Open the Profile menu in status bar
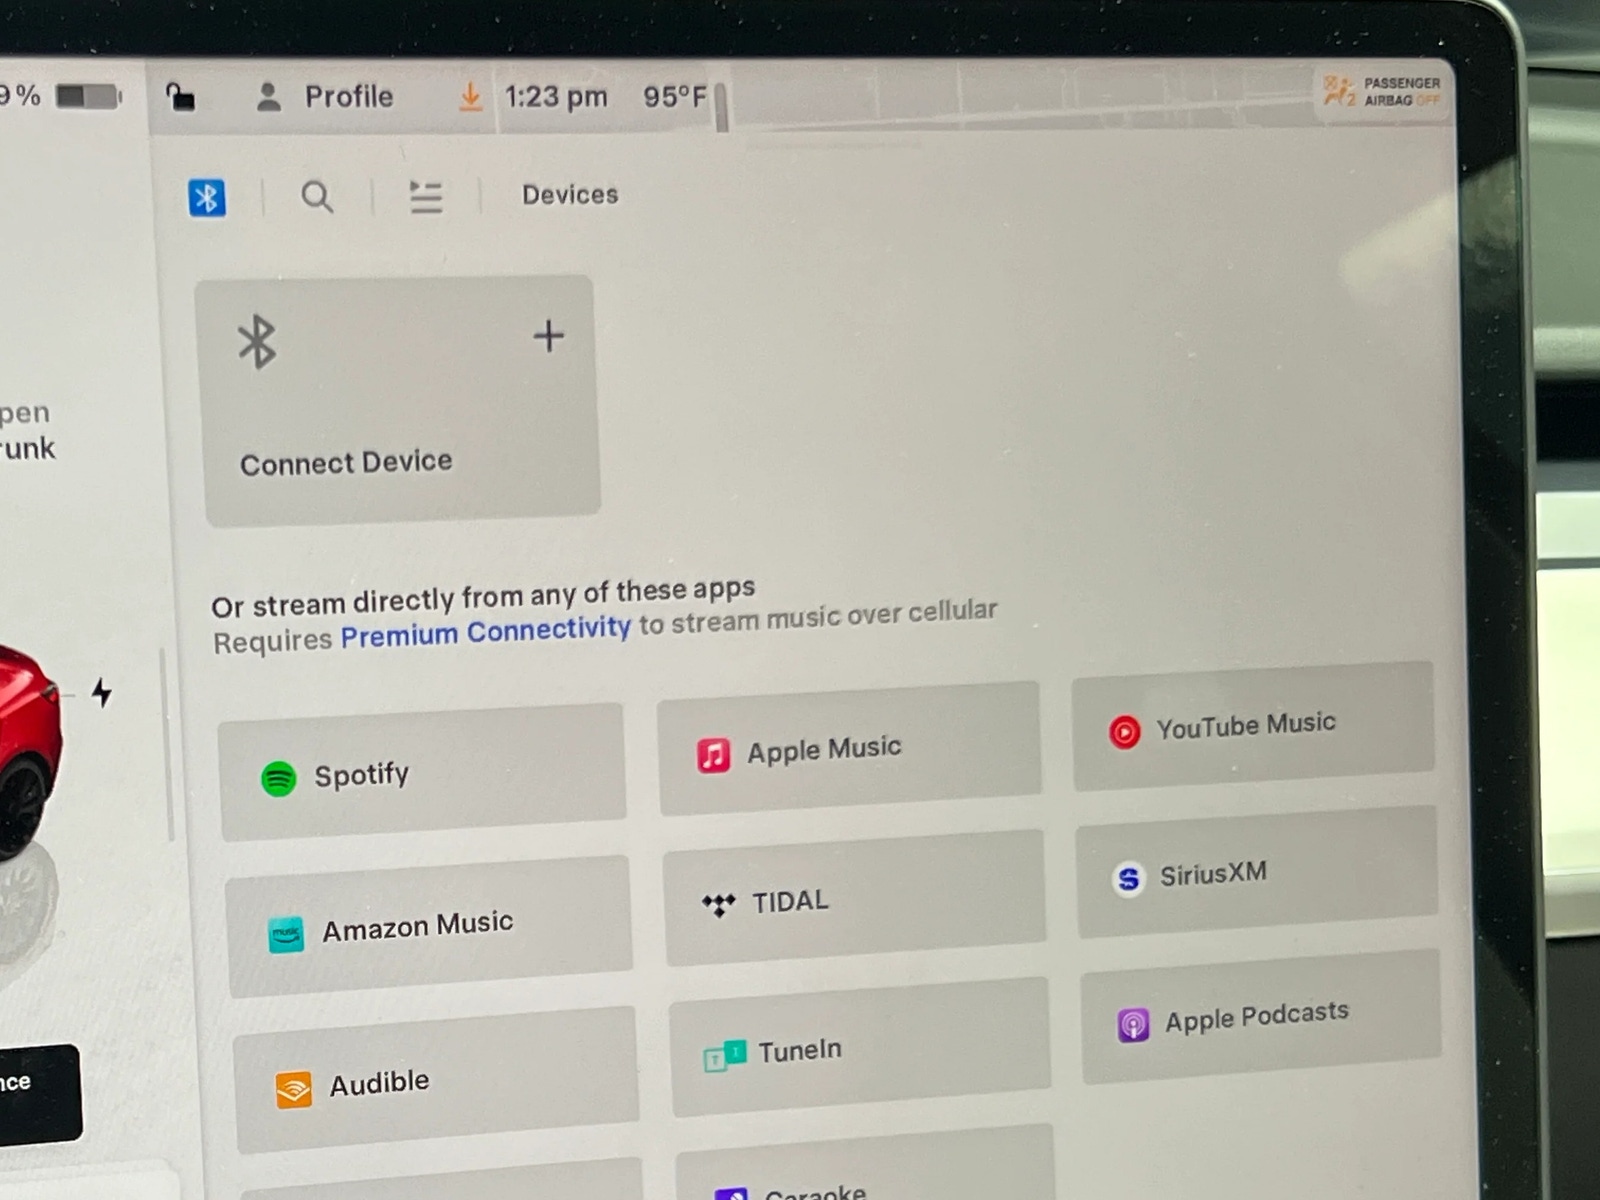 pyautogui.click(x=324, y=97)
